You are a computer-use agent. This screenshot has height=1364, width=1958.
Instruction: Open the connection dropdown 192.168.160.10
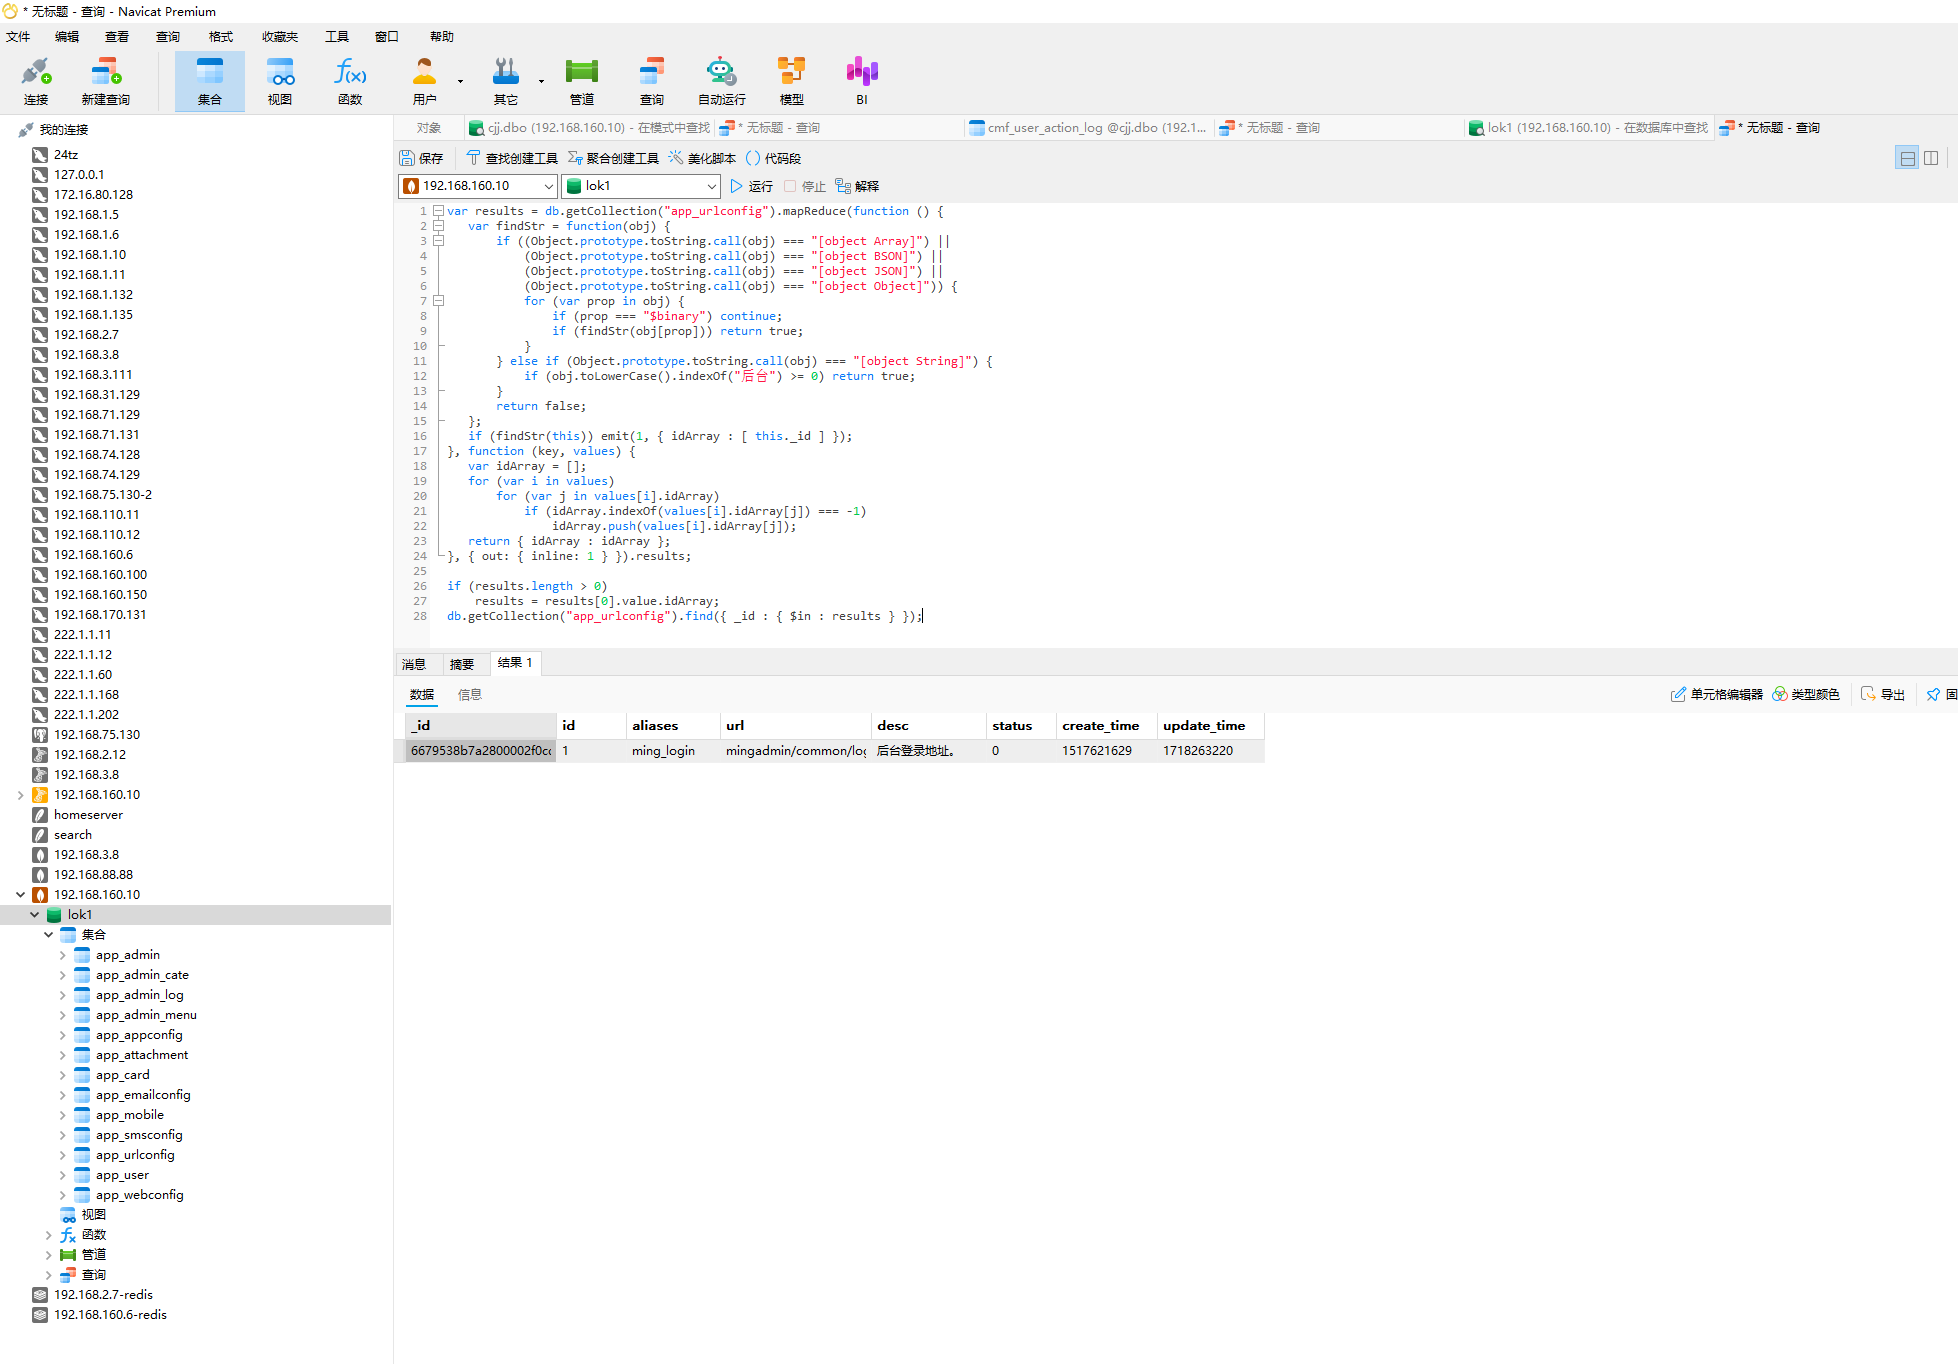478,186
